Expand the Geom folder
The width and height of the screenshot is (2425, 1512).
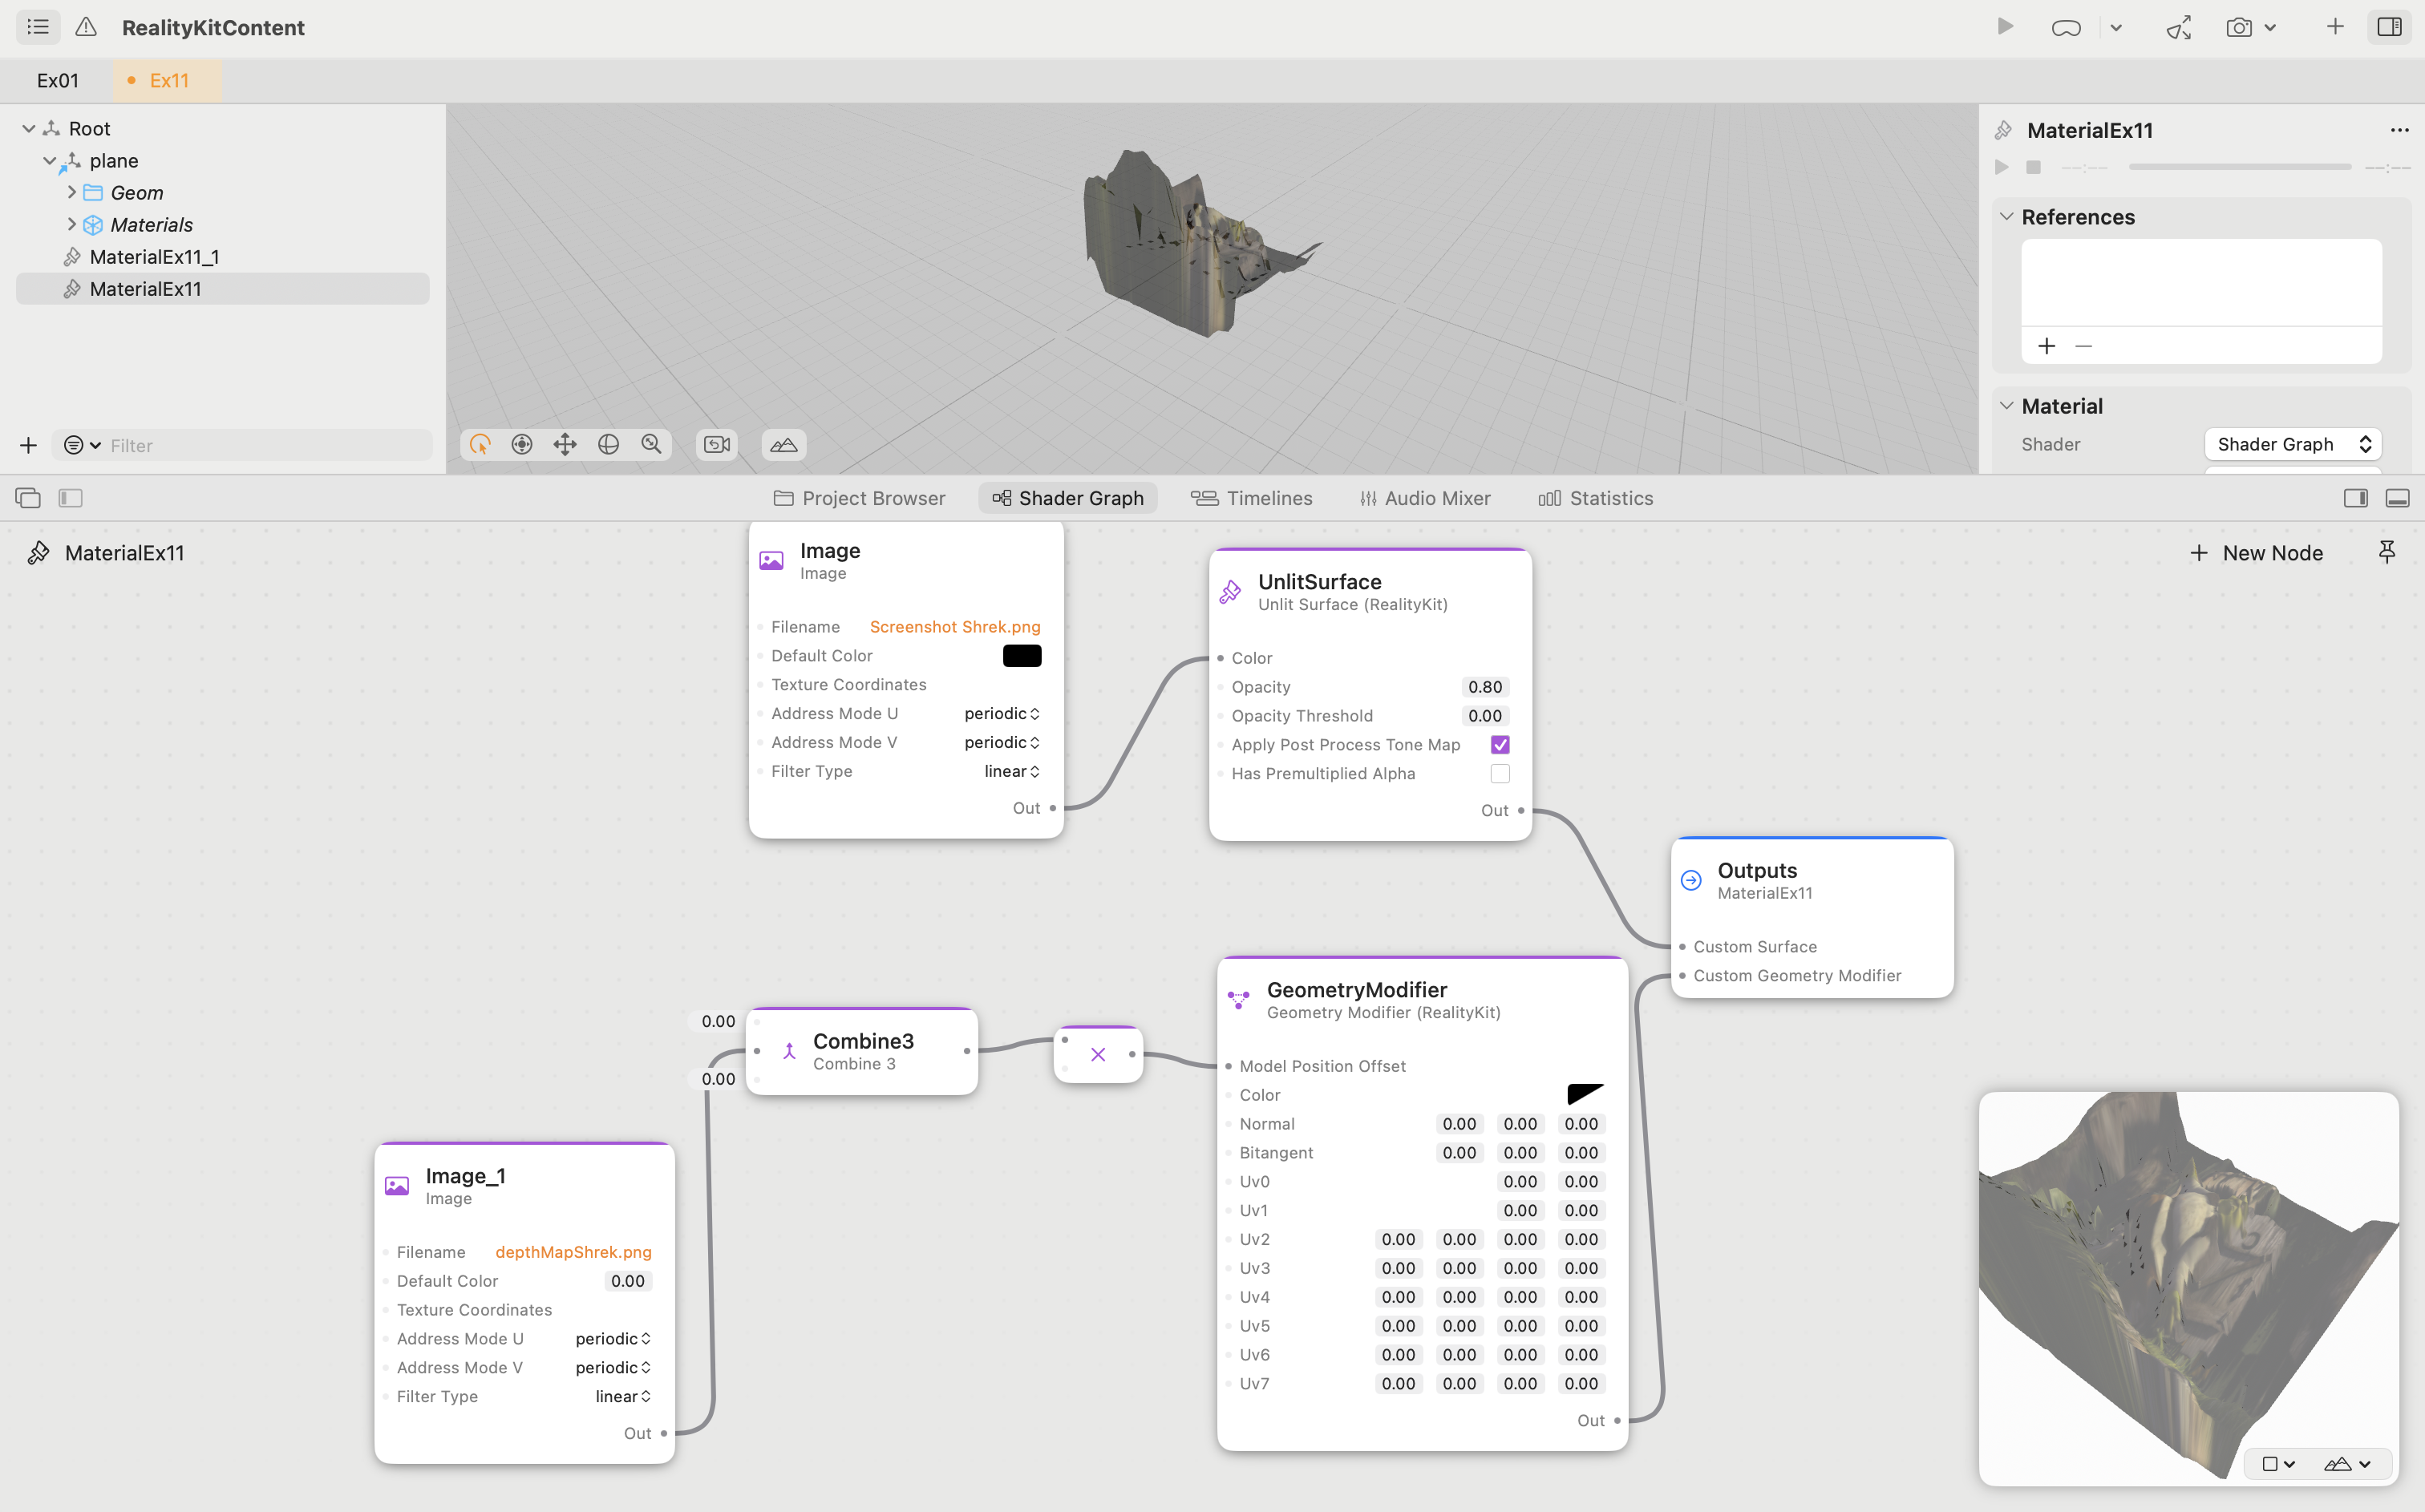click(x=71, y=192)
